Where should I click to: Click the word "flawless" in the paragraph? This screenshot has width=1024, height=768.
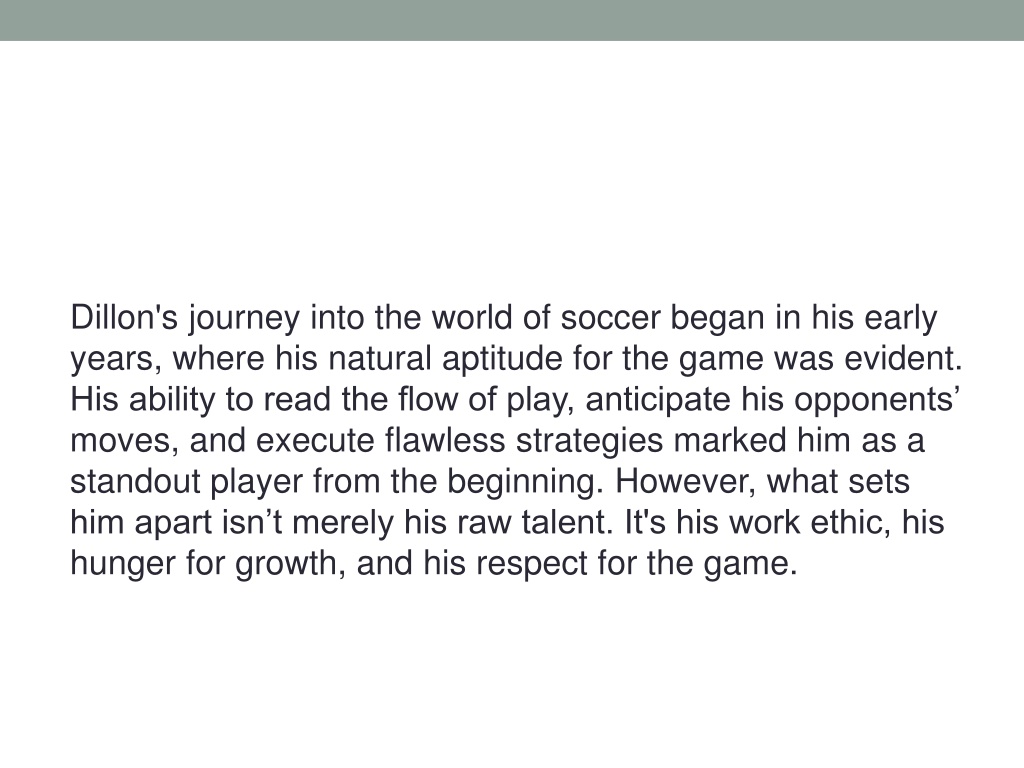pos(445,441)
